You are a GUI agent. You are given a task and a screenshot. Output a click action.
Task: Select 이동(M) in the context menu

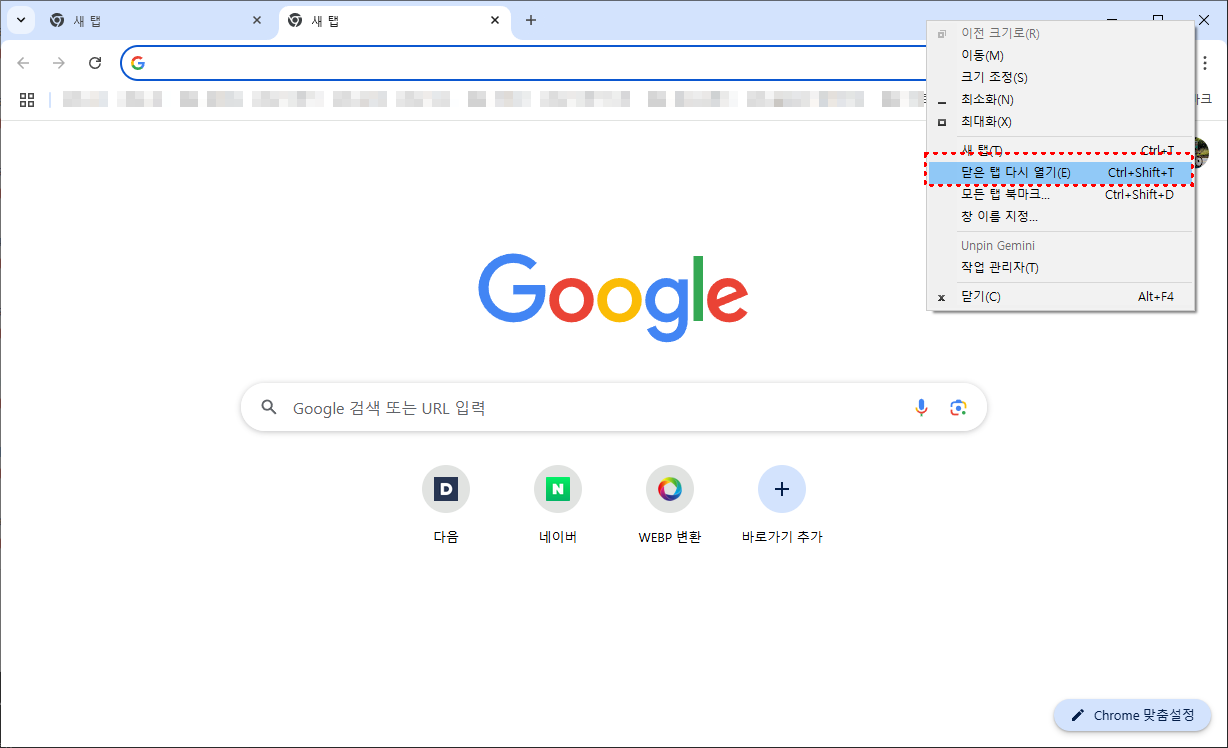pyautogui.click(x=1061, y=55)
